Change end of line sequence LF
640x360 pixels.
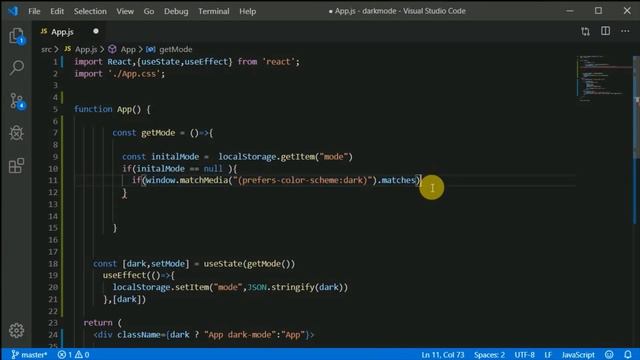548,355
